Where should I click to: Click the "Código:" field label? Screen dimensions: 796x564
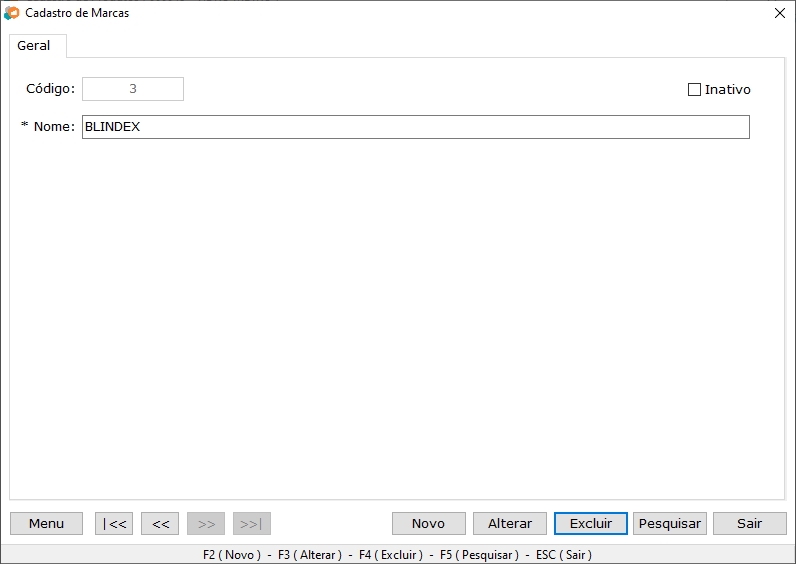coord(50,89)
